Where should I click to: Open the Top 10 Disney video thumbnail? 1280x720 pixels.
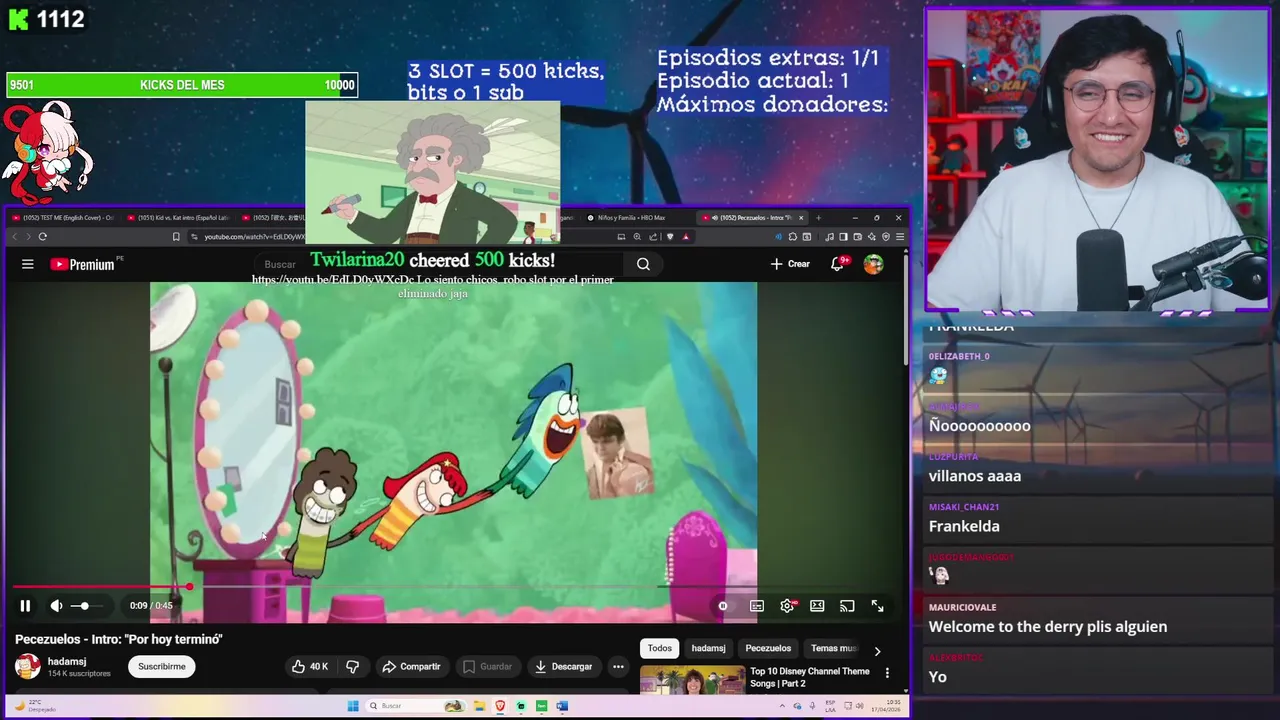click(692, 680)
